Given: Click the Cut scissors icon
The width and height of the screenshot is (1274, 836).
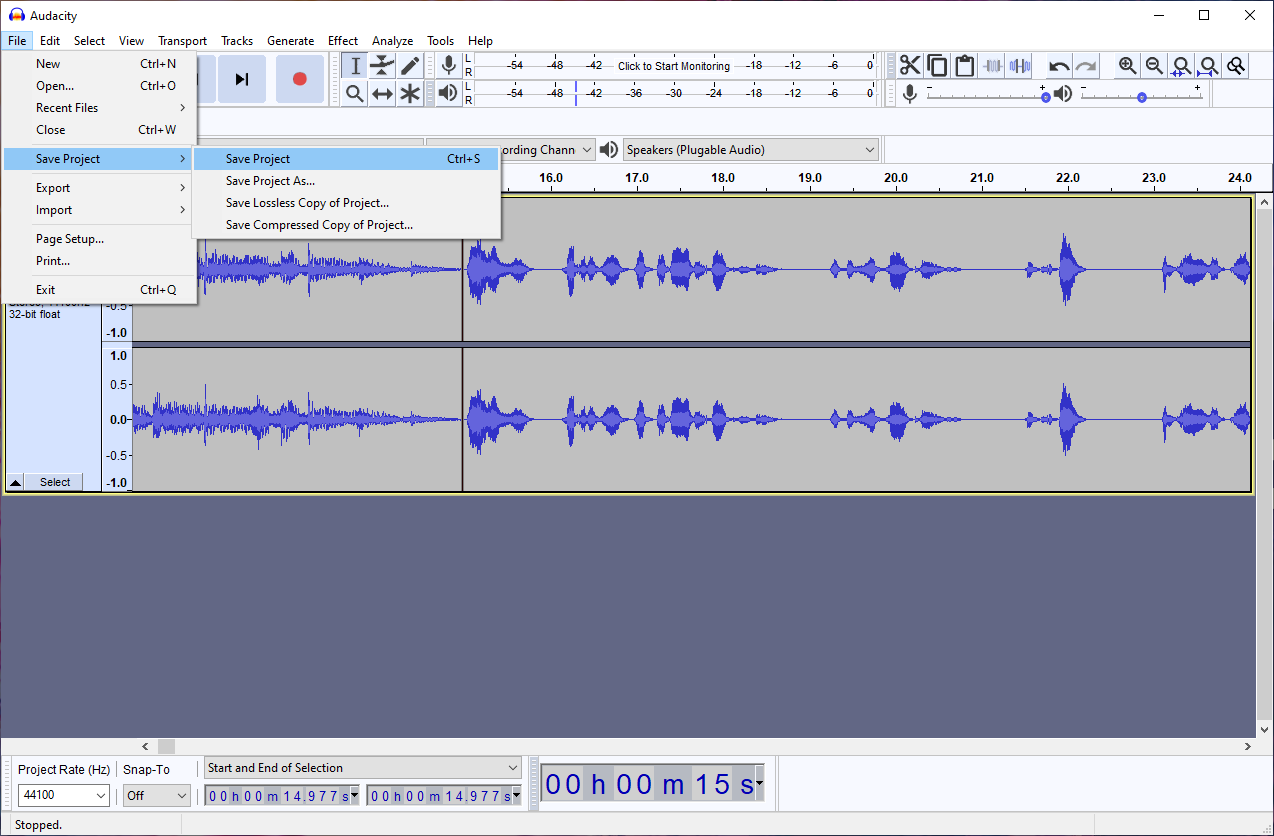Looking at the screenshot, I should tap(909, 66).
